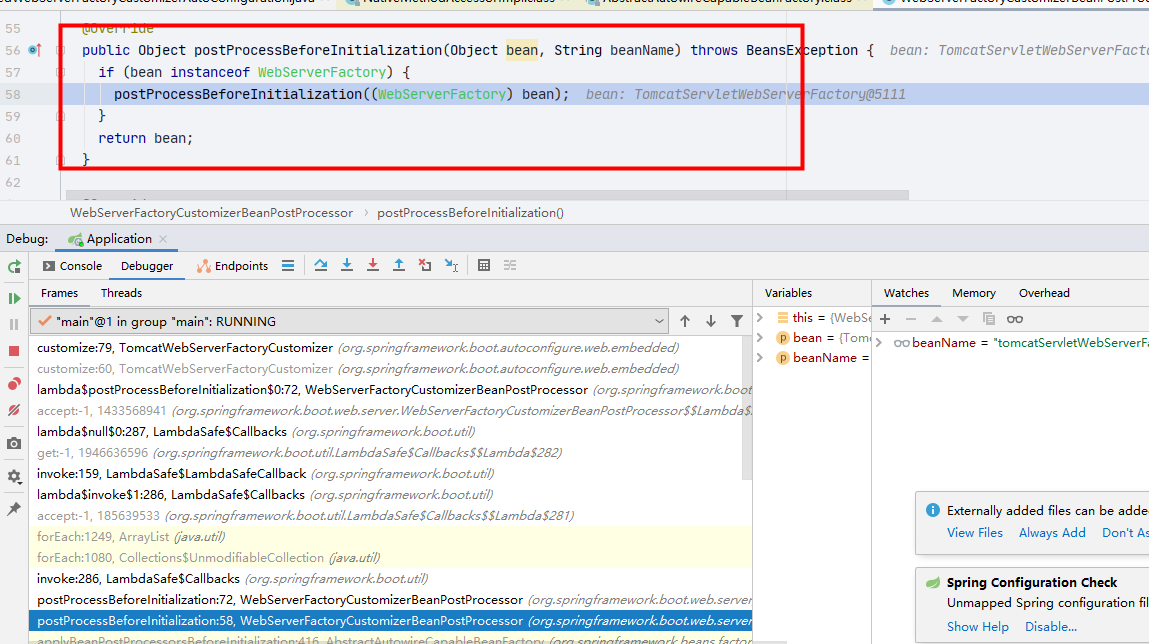
Task: Click the Resume Program icon
Action: coord(14,298)
